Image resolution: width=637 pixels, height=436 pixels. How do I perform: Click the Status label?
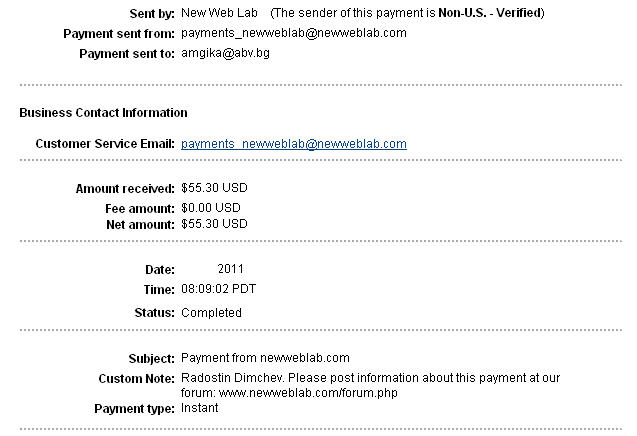(154, 313)
